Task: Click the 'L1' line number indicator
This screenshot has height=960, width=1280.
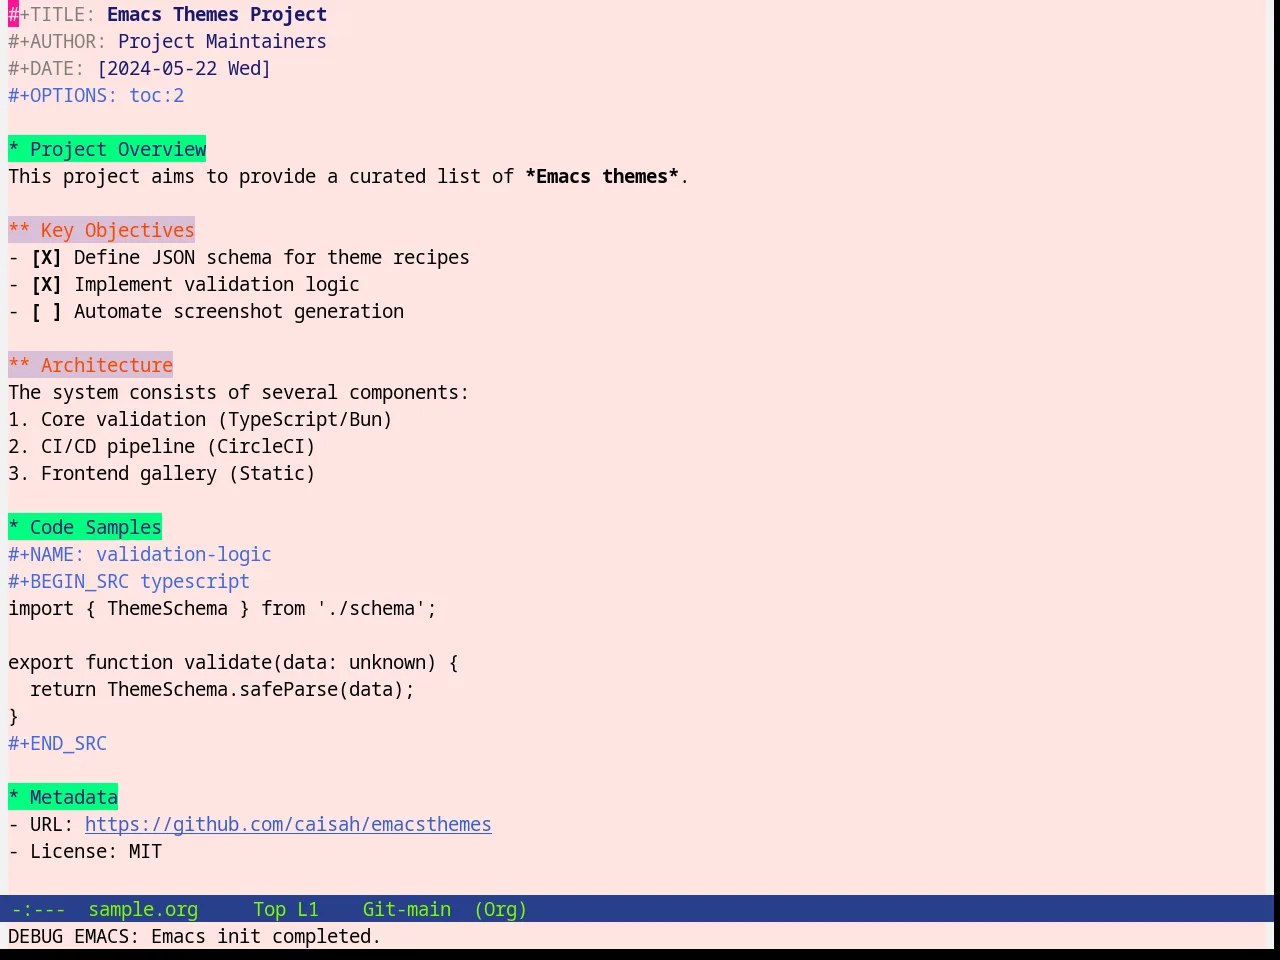Action: tap(308, 909)
